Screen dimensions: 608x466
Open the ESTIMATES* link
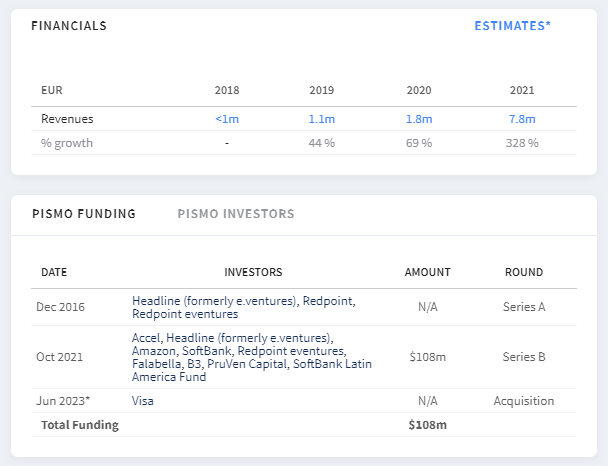[512, 26]
